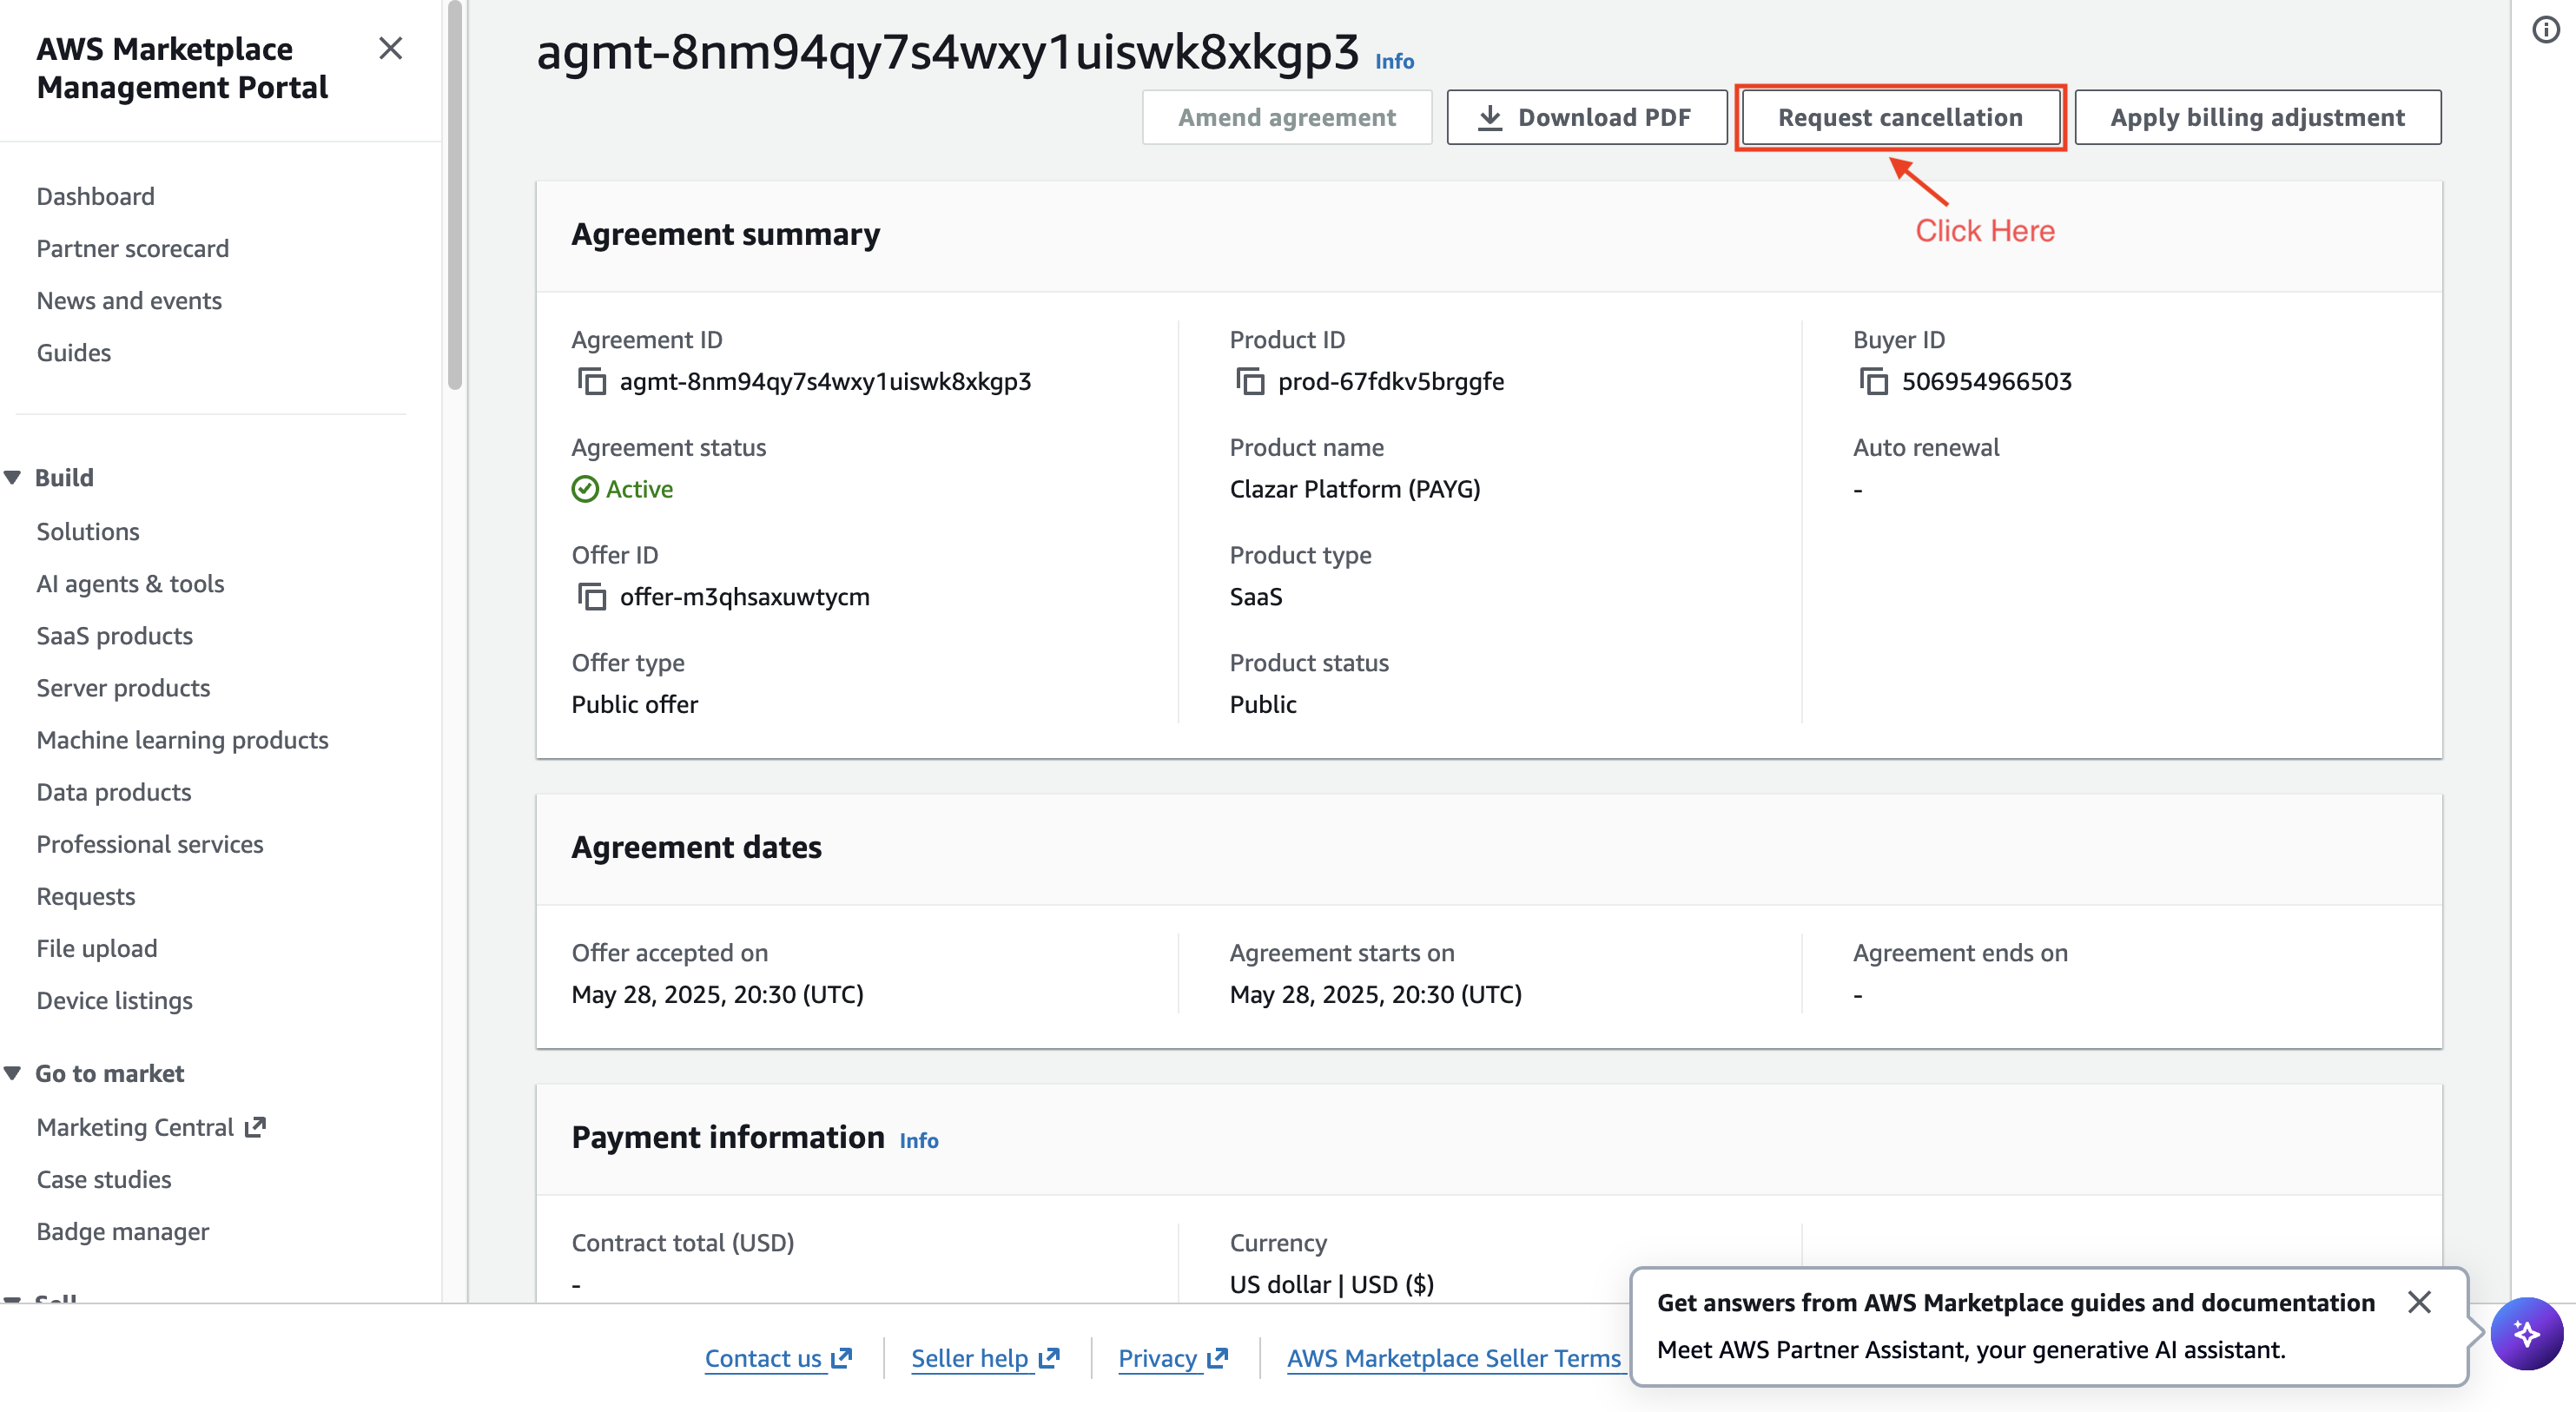
Task: Go to Requests
Action: pyautogui.click(x=86, y=895)
